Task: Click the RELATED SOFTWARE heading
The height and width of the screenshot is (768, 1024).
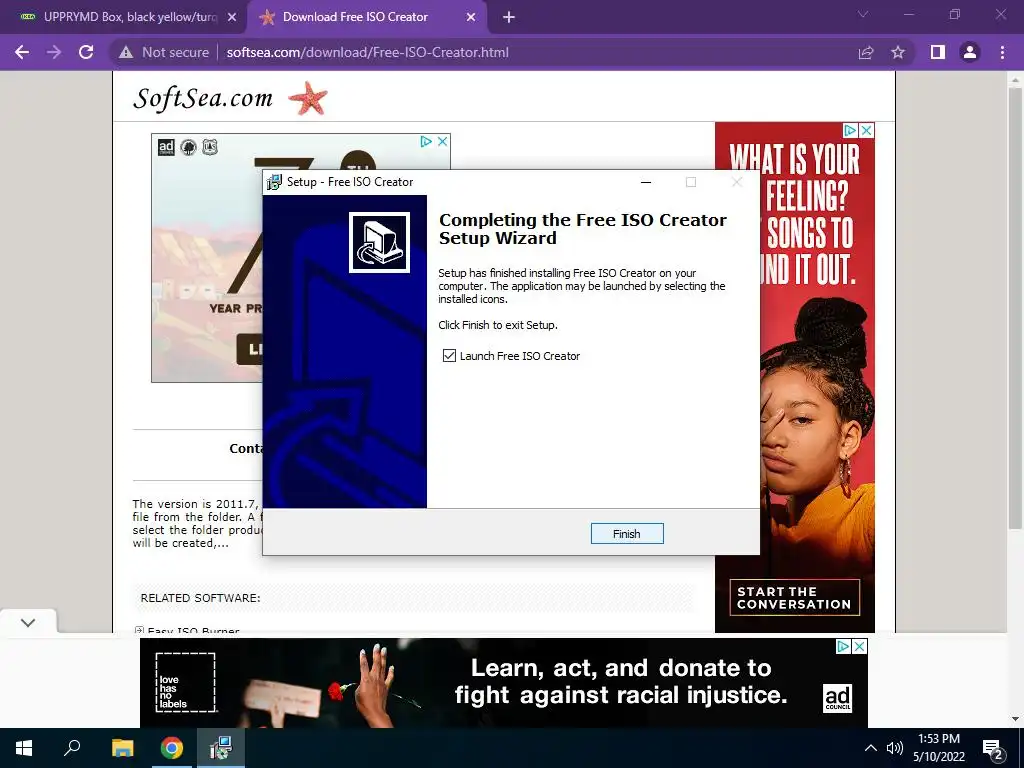Action: (x=200, y=598)
